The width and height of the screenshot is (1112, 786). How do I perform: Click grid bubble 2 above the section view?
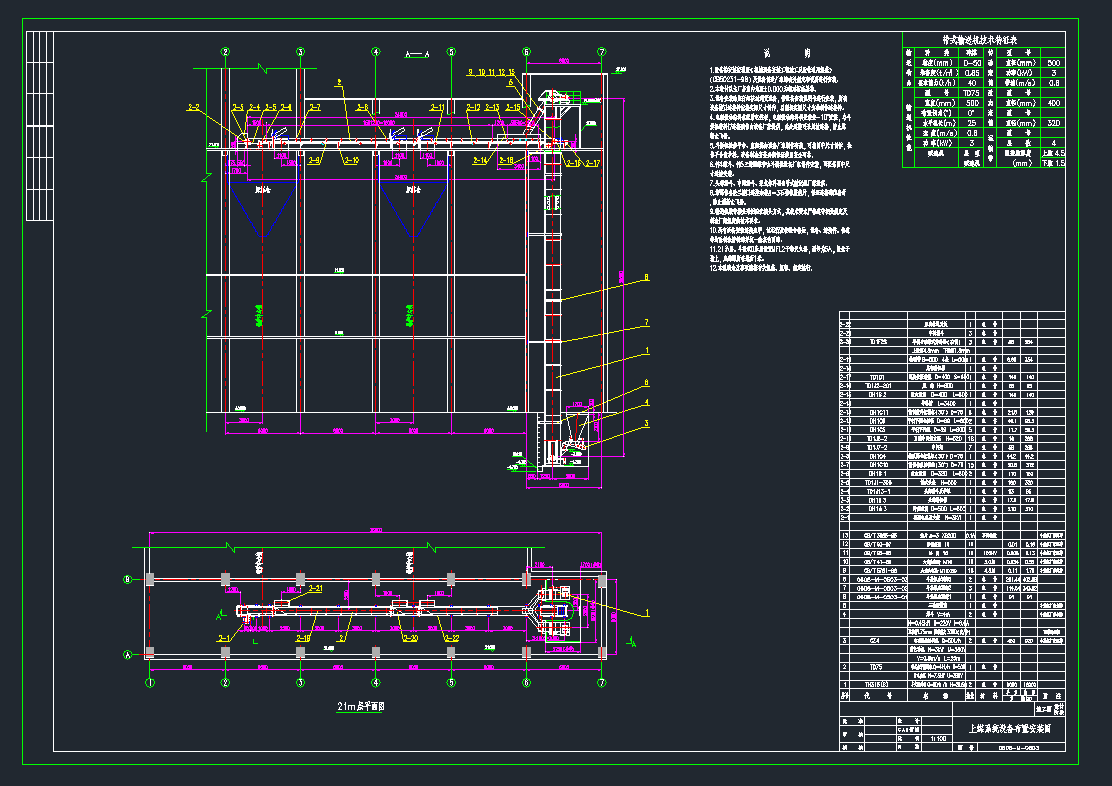coord(226,52)
